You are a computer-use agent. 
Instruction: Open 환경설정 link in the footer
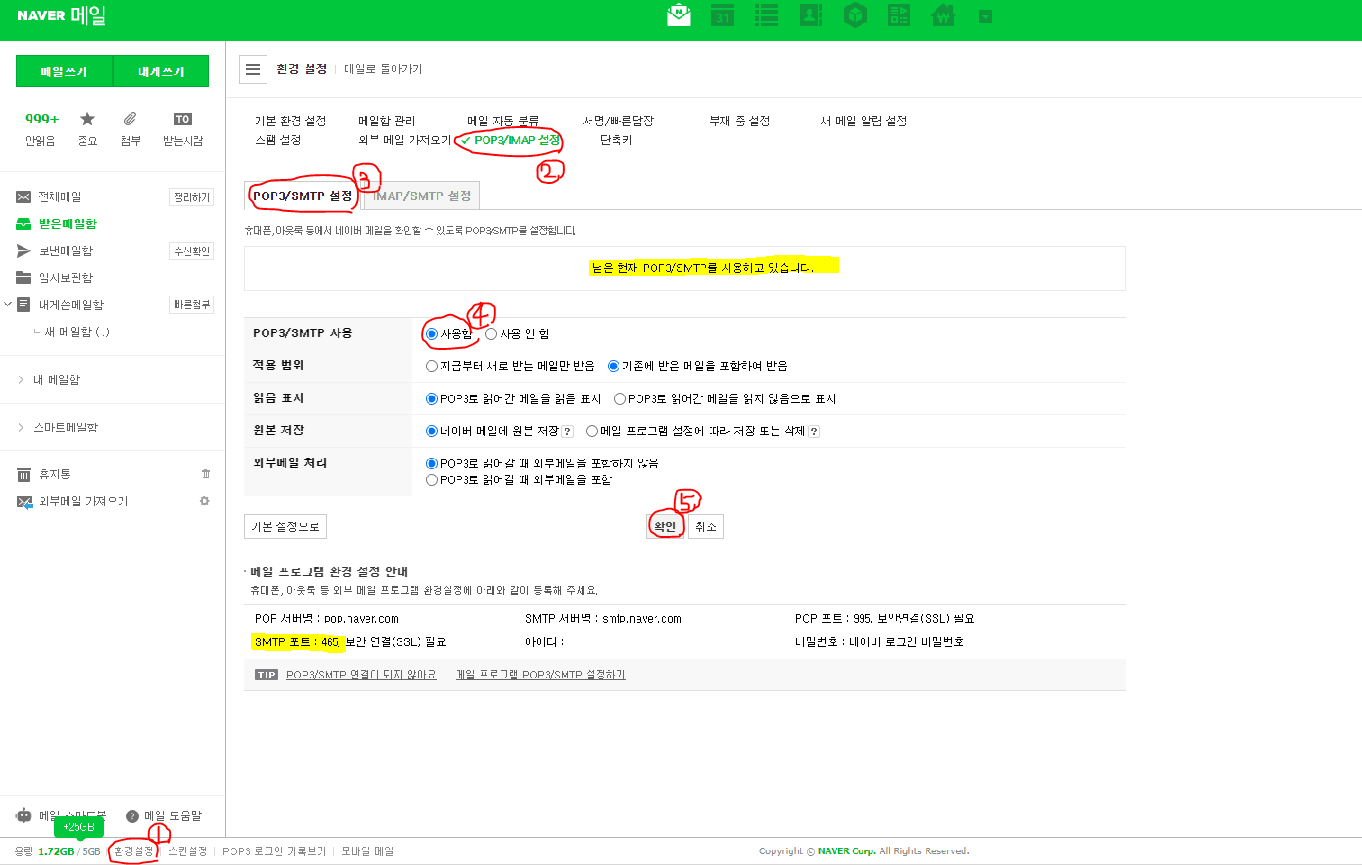point(134,852)
